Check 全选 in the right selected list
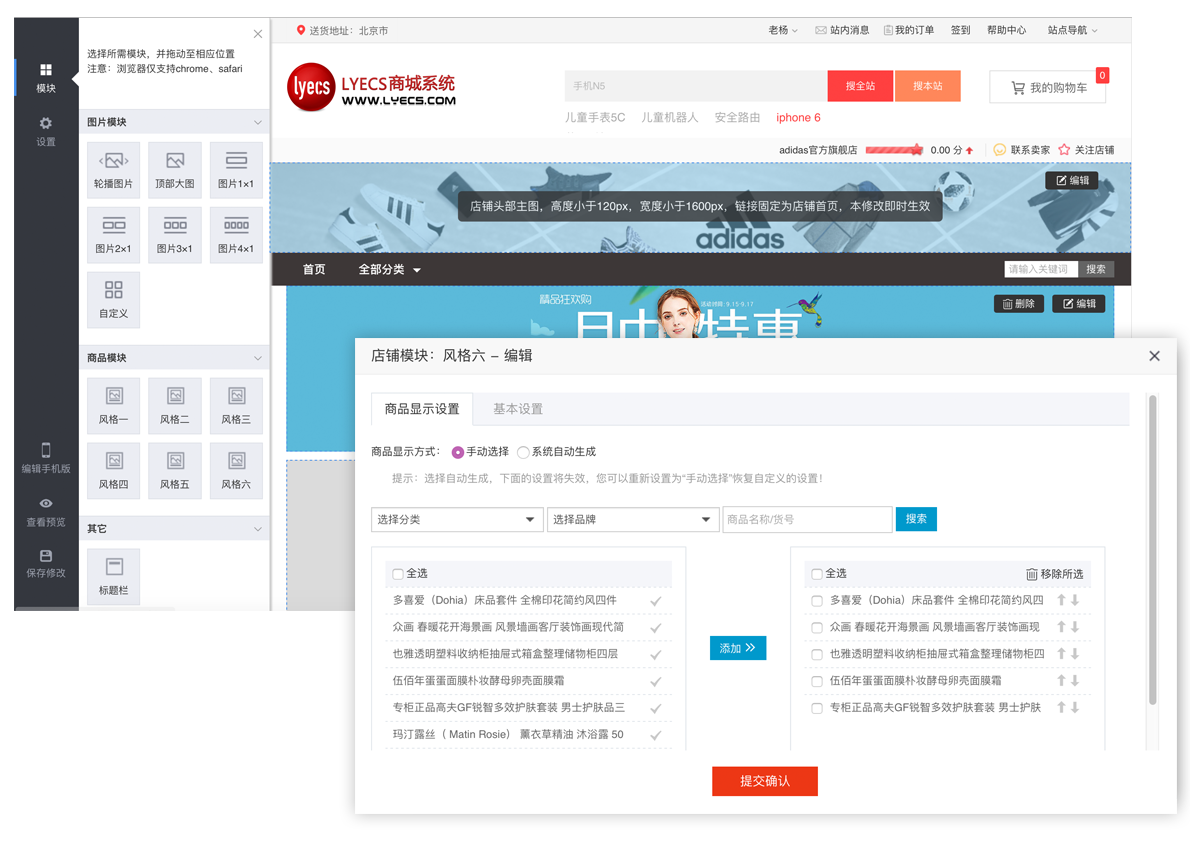The image size is (1190, 844). click(x=817, y=575)
